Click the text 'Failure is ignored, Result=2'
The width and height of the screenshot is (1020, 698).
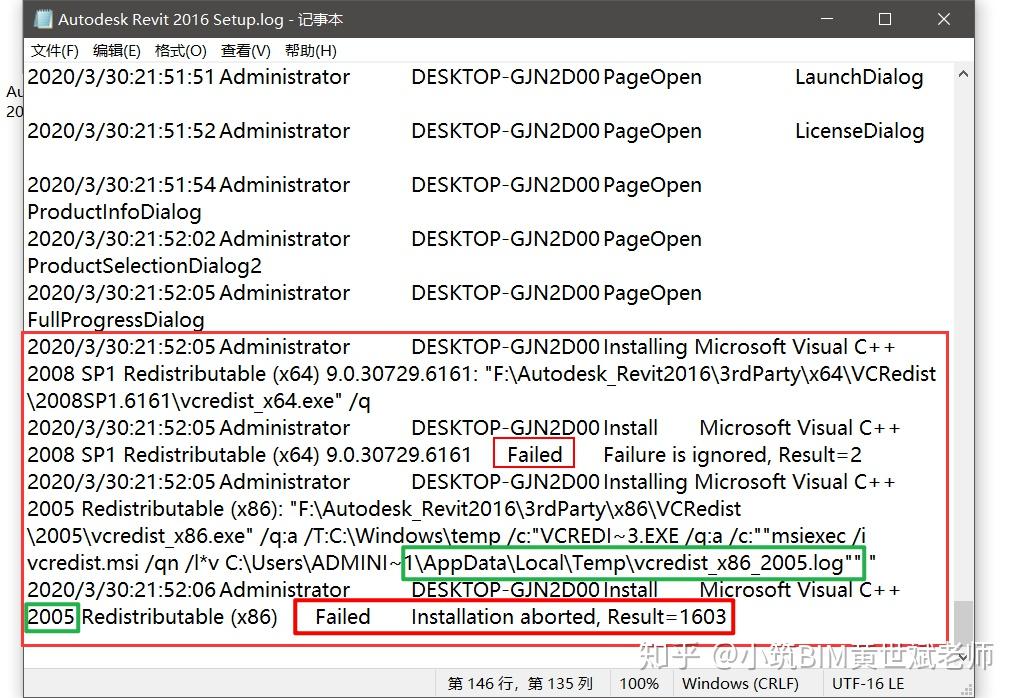click(732, 455)
